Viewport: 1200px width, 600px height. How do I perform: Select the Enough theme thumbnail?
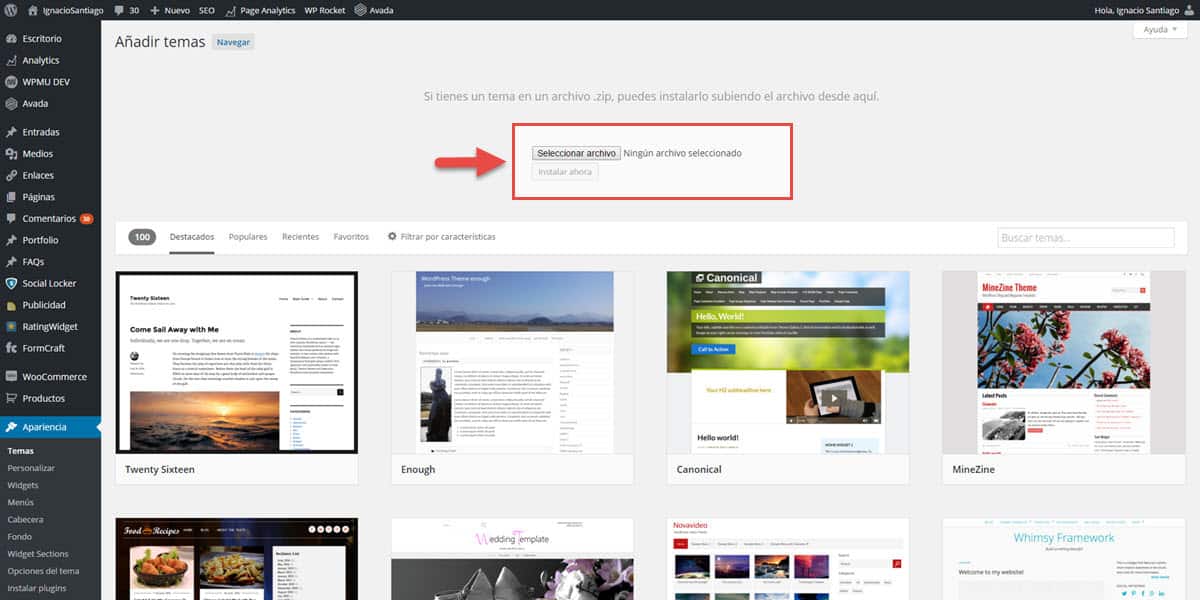coord(512,362)
